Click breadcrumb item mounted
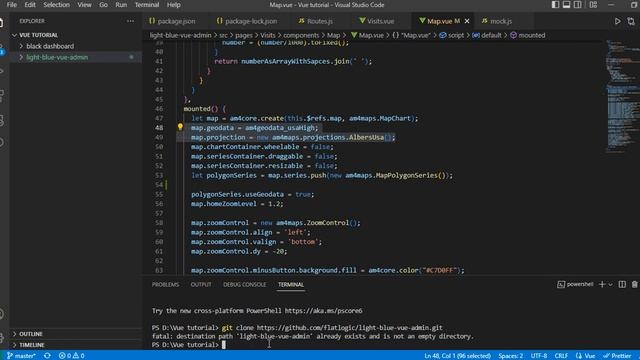Viewport: 640px width, 360px height. click(528, 35)
